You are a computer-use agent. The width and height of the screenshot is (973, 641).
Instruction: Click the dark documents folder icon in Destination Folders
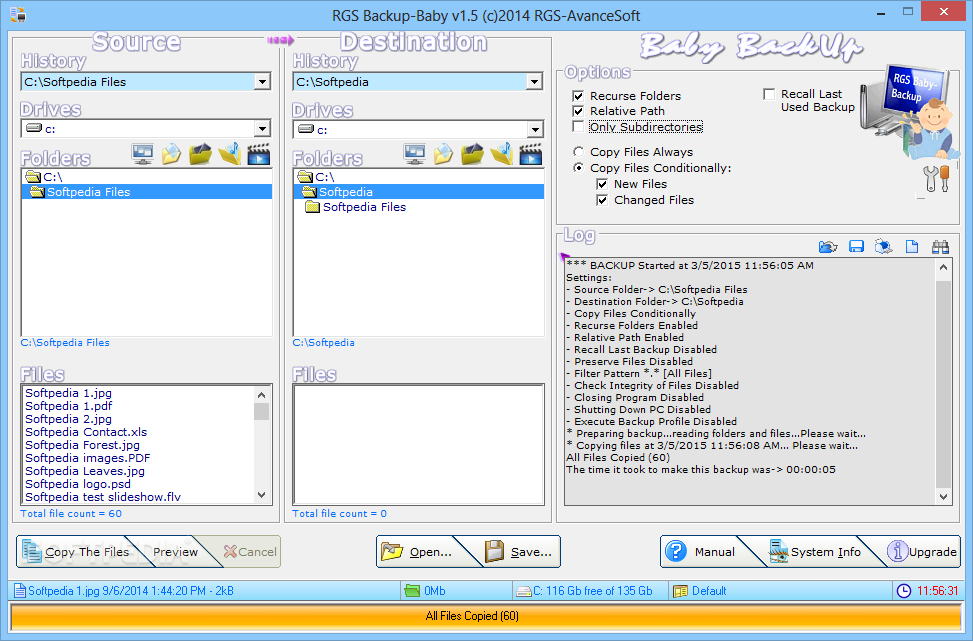472,154
